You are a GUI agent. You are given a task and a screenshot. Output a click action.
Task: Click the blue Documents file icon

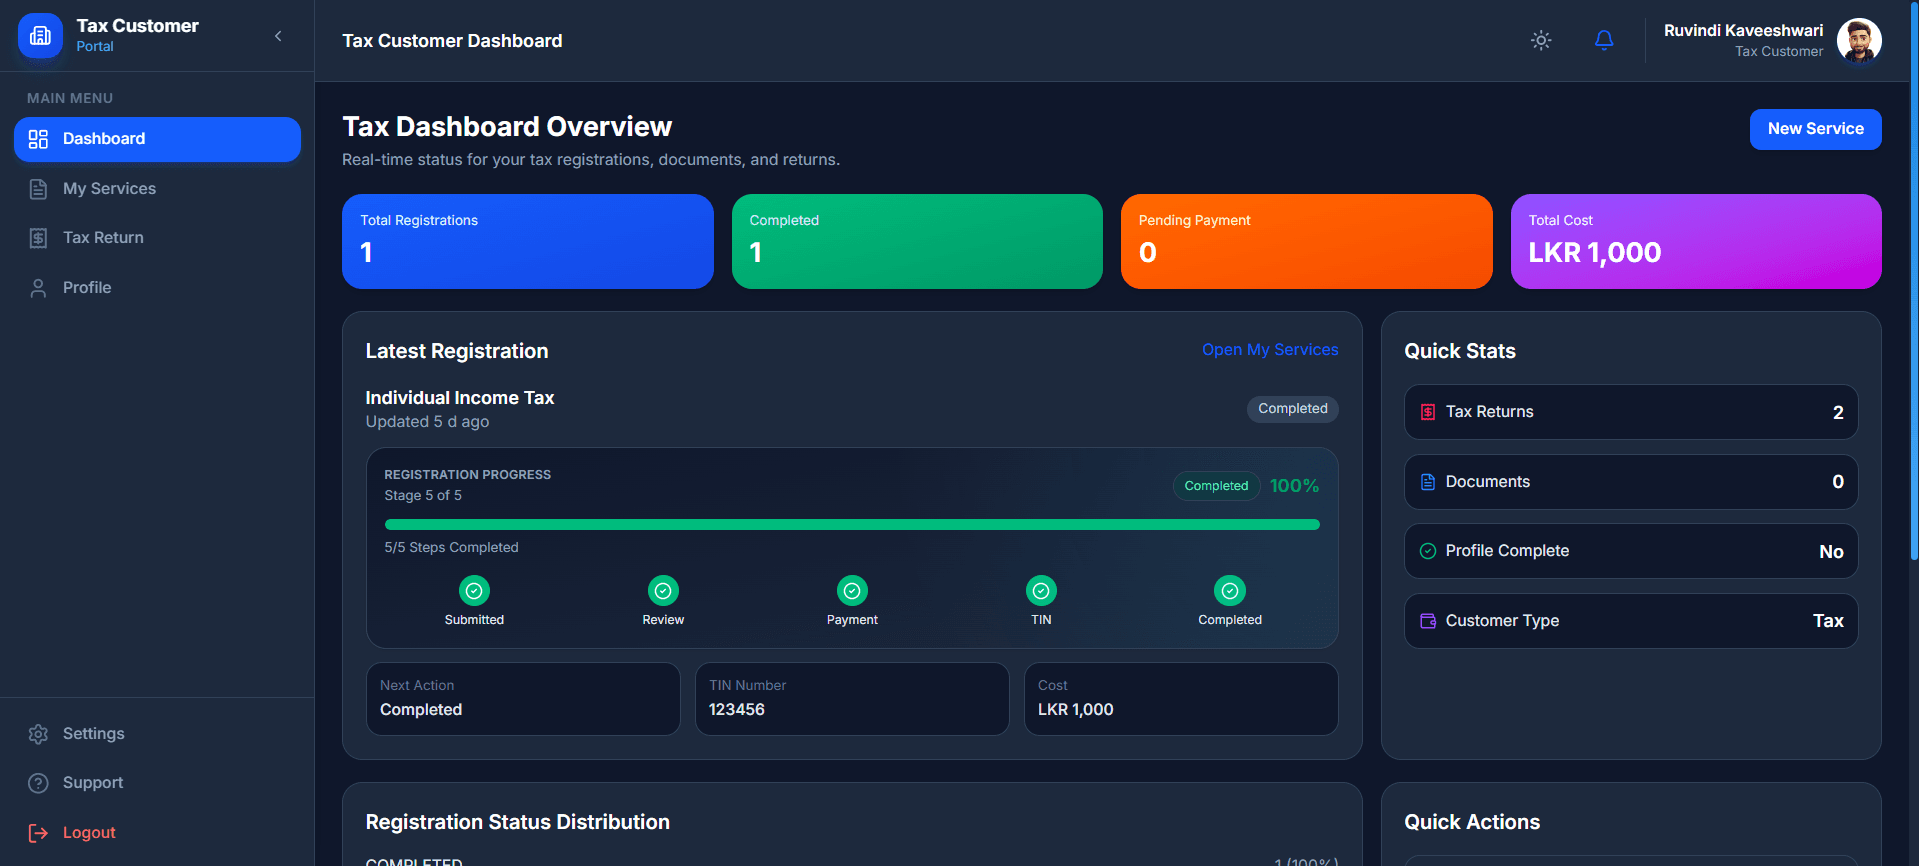coord(1428,482)
